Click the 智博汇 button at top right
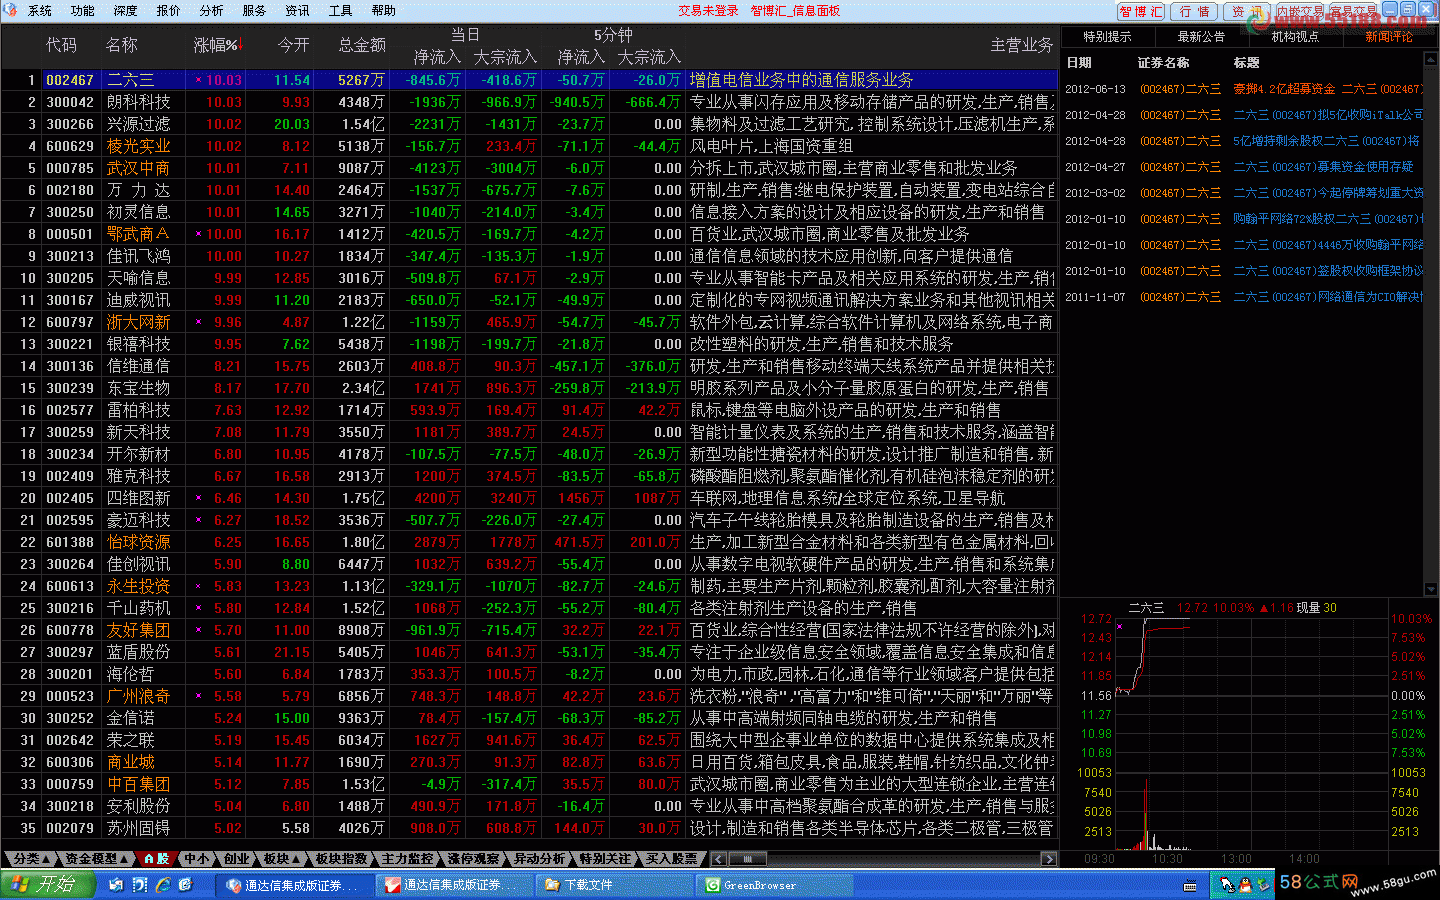Screen dimensions: 1440x900 pos(1141,11)
